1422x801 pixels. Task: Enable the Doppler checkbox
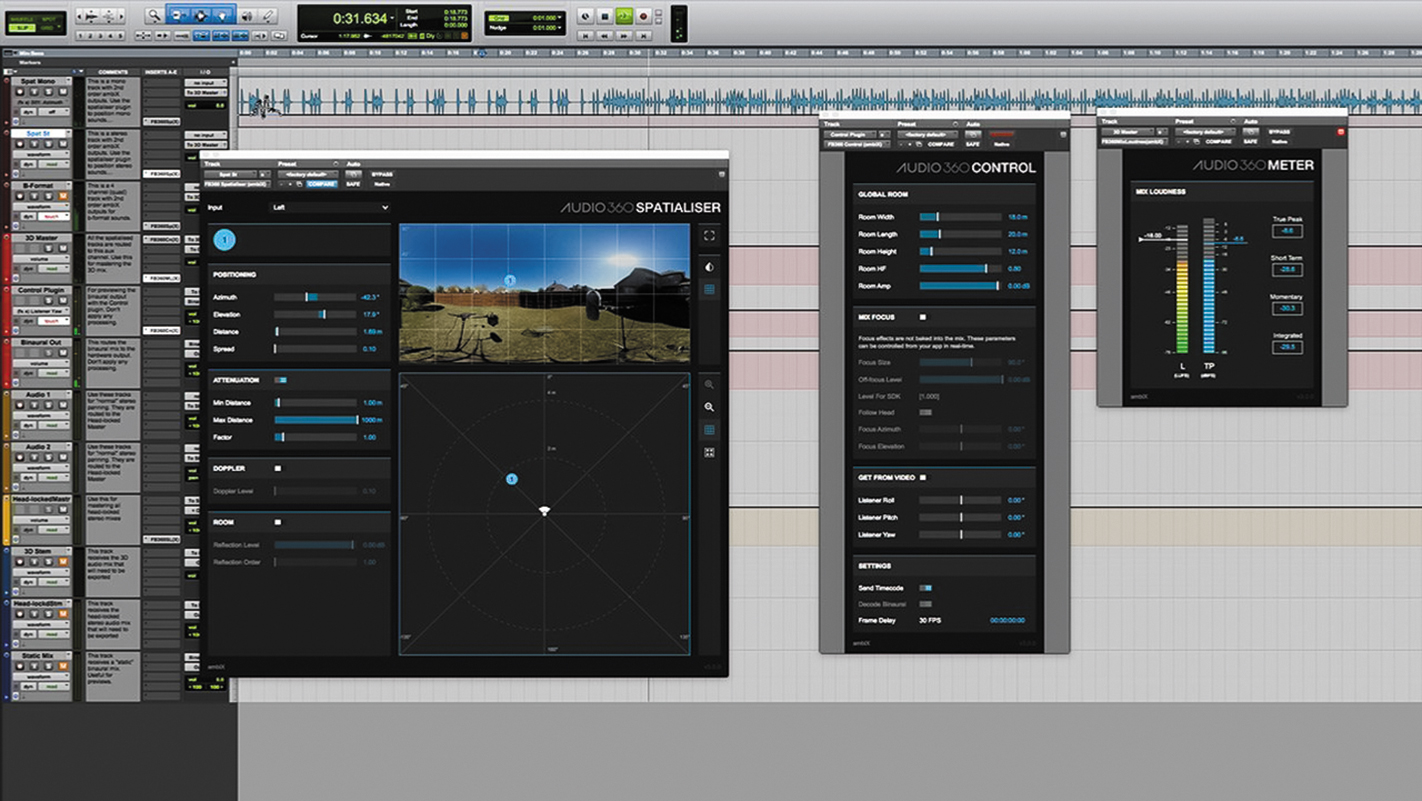(278, 468)
